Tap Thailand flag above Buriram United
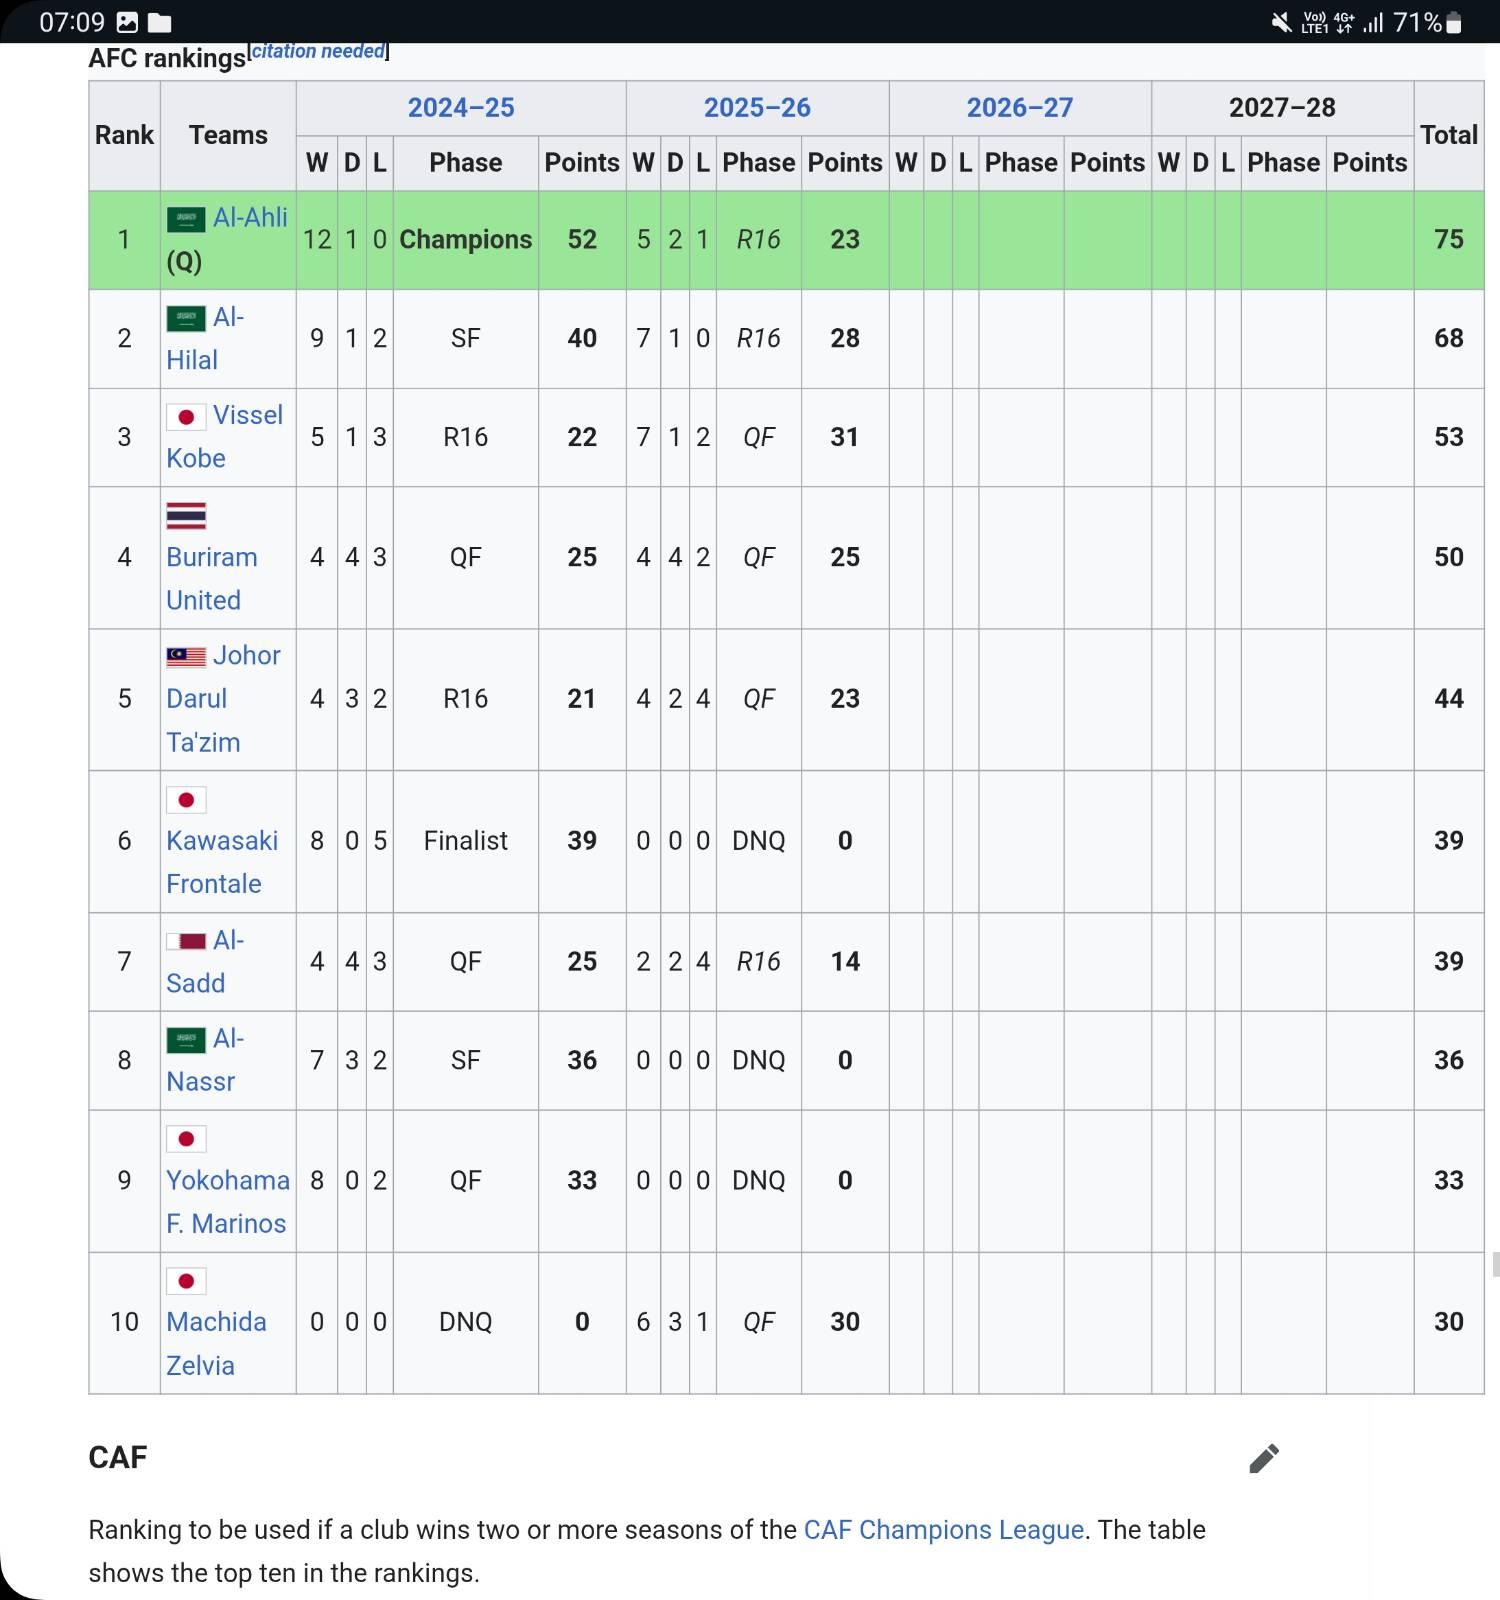Screen dimensions: 1500x1600 [x=186, y=516]
